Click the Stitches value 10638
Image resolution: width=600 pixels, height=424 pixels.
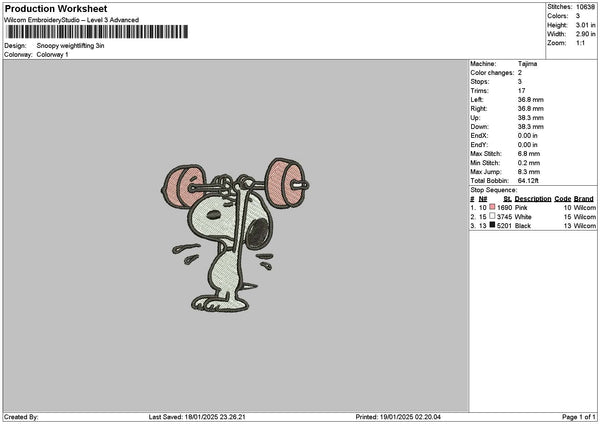(x=585, y=7)
